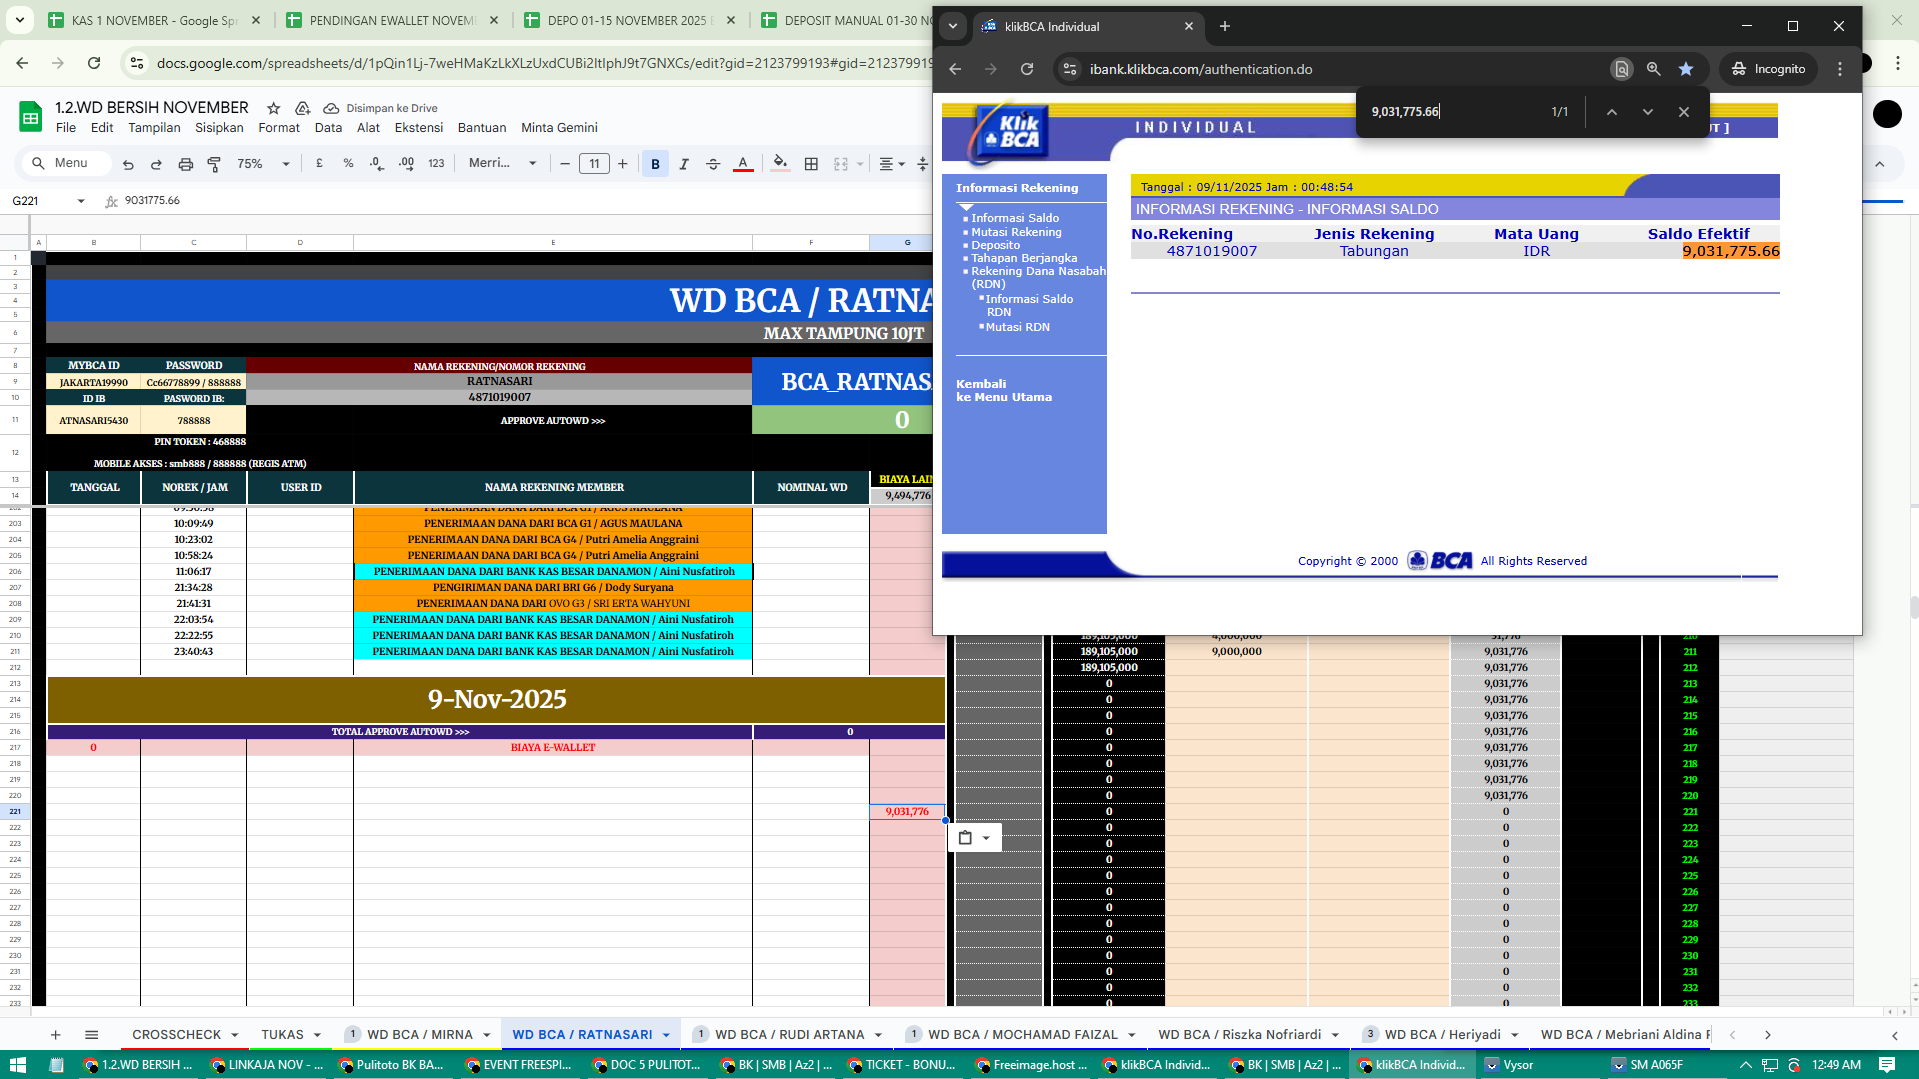Viewport: 1919px width, 1079px height.
Task: Click Deposito link in klikBCA
Action: click(995, 245)
